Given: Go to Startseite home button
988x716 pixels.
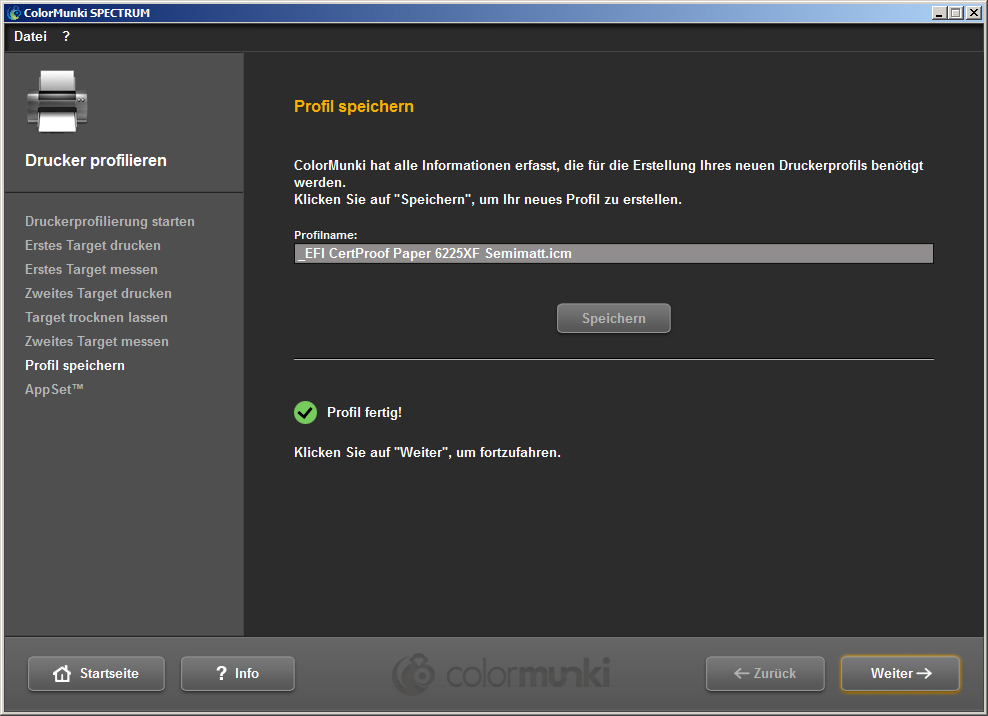Looking at the screenshot, I should (x=96, y=673).
